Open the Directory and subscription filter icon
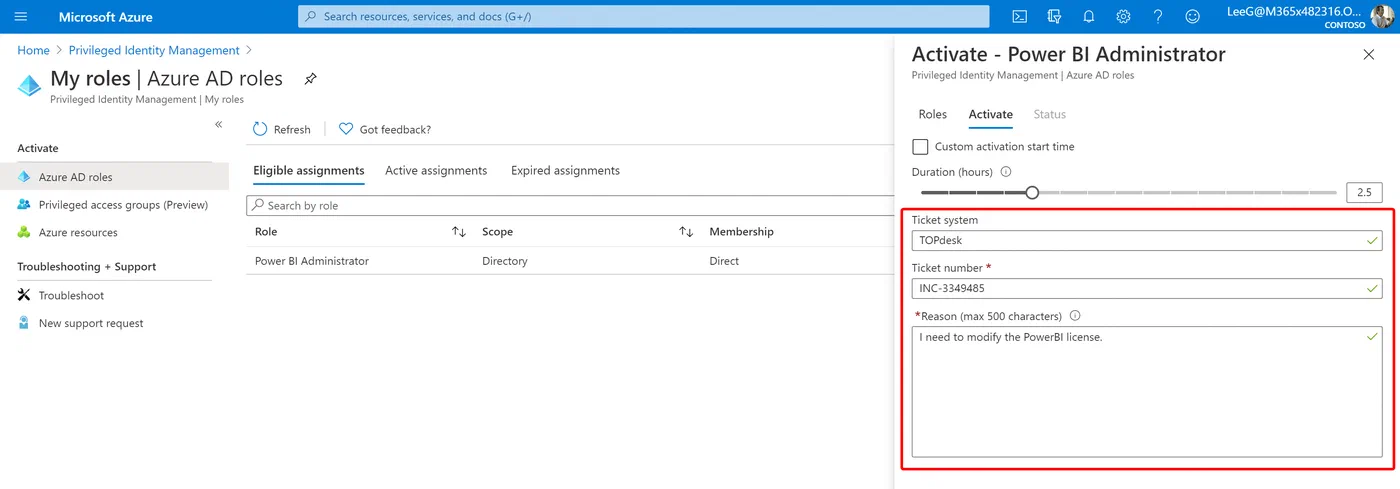 click(x=1054, y=17)
